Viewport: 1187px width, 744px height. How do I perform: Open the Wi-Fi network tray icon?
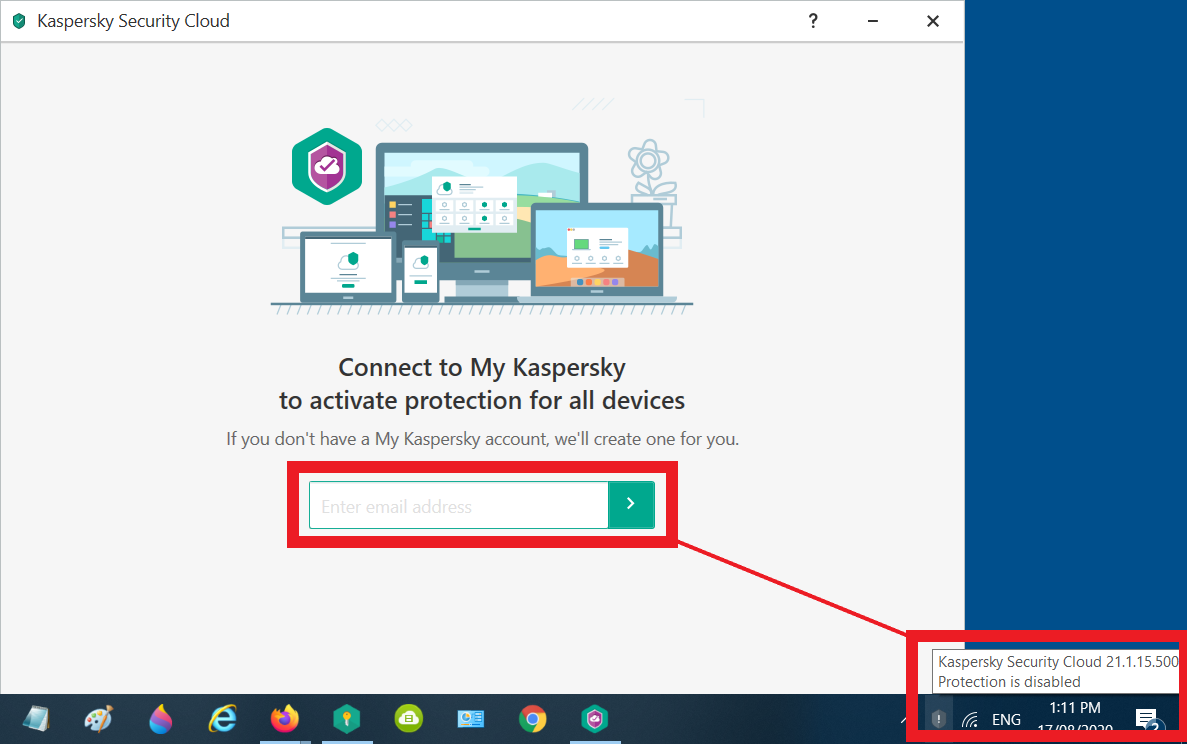(x=970, y=719)
